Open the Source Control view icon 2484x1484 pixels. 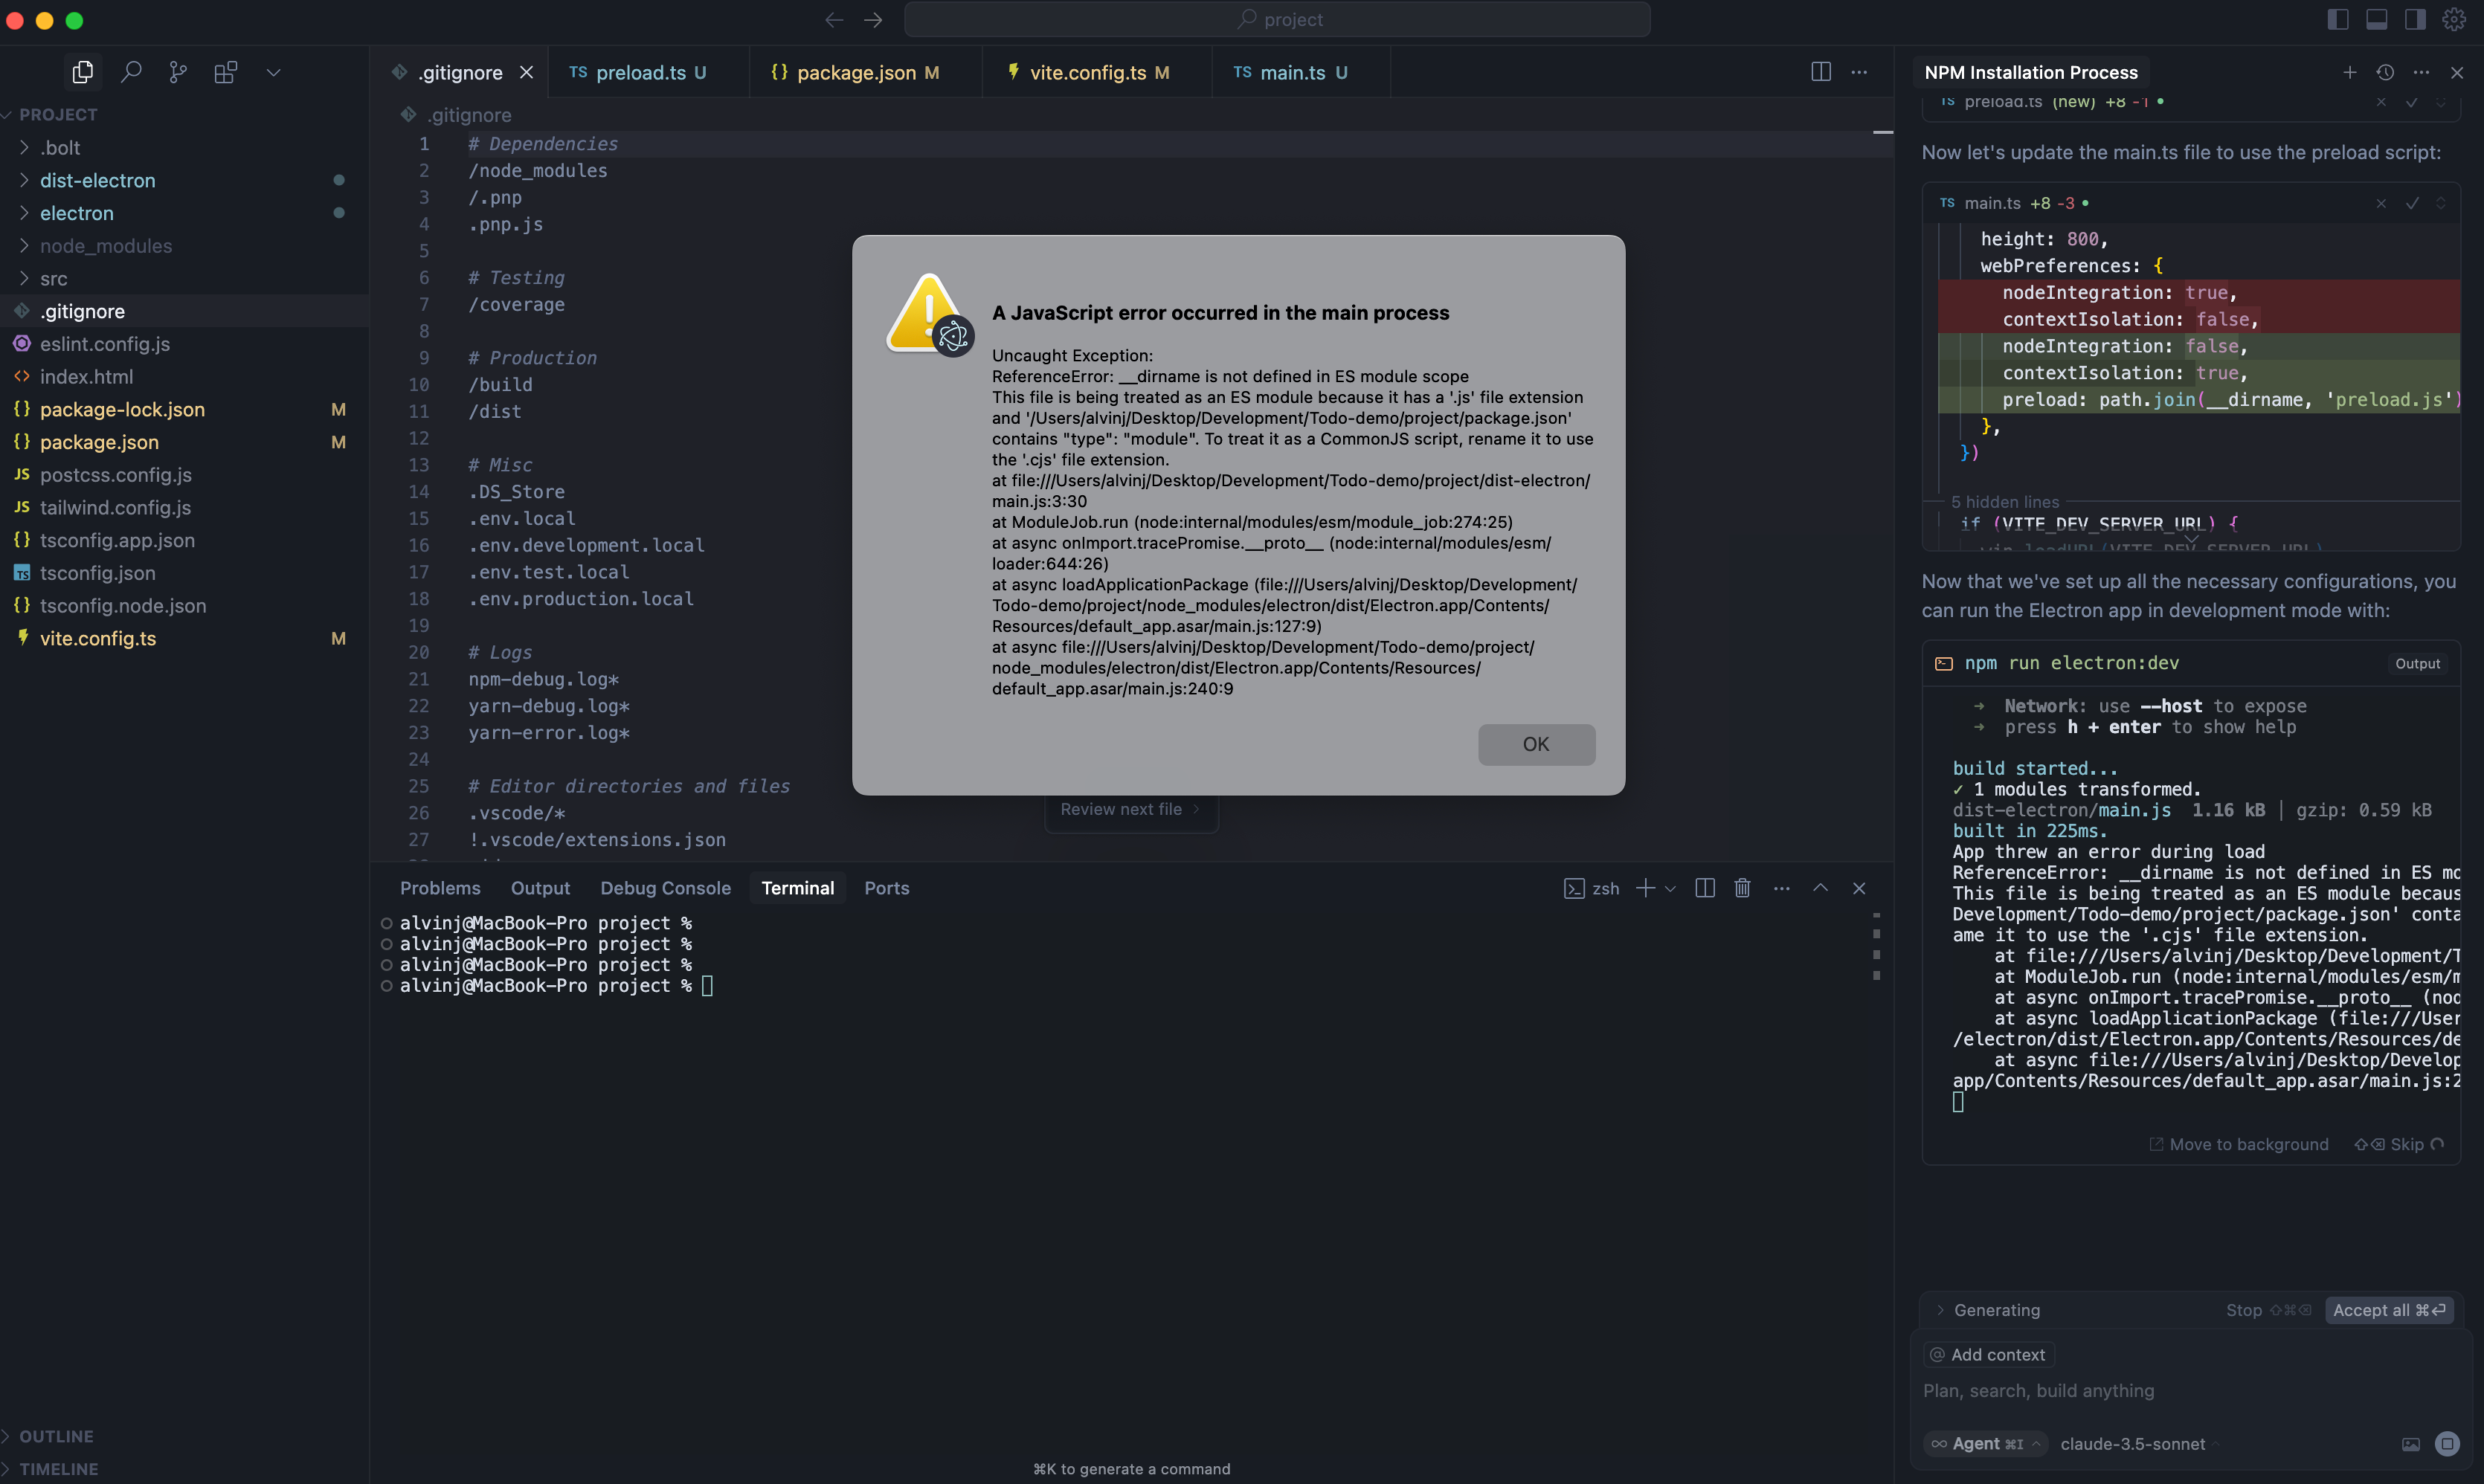click(178, 72)
